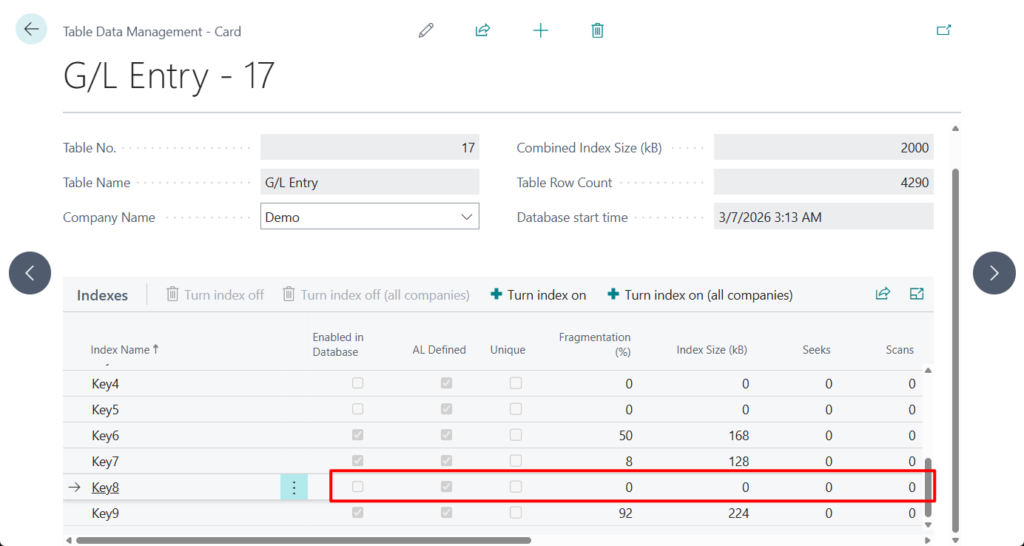Click the Database start time field
The width and height of the screenshot is (1024, 546).
pos(824,217)
